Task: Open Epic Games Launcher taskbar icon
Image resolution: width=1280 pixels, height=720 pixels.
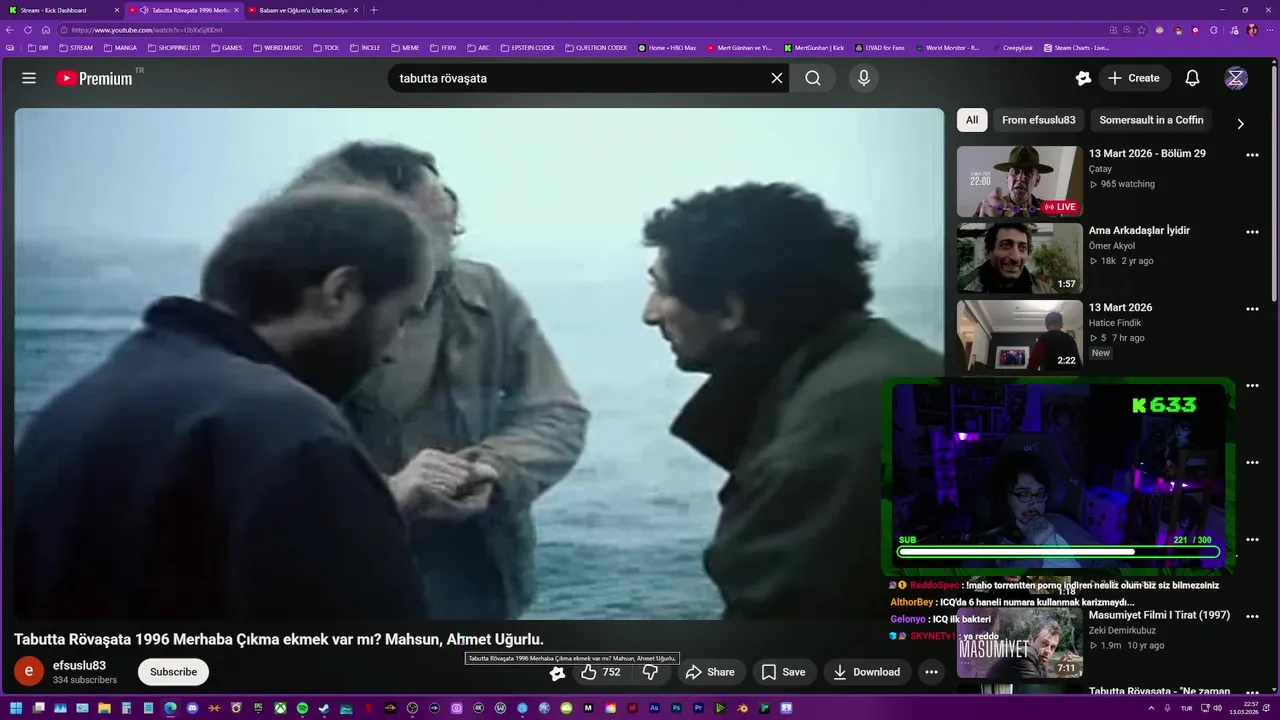Action: (x=258, y=708)
